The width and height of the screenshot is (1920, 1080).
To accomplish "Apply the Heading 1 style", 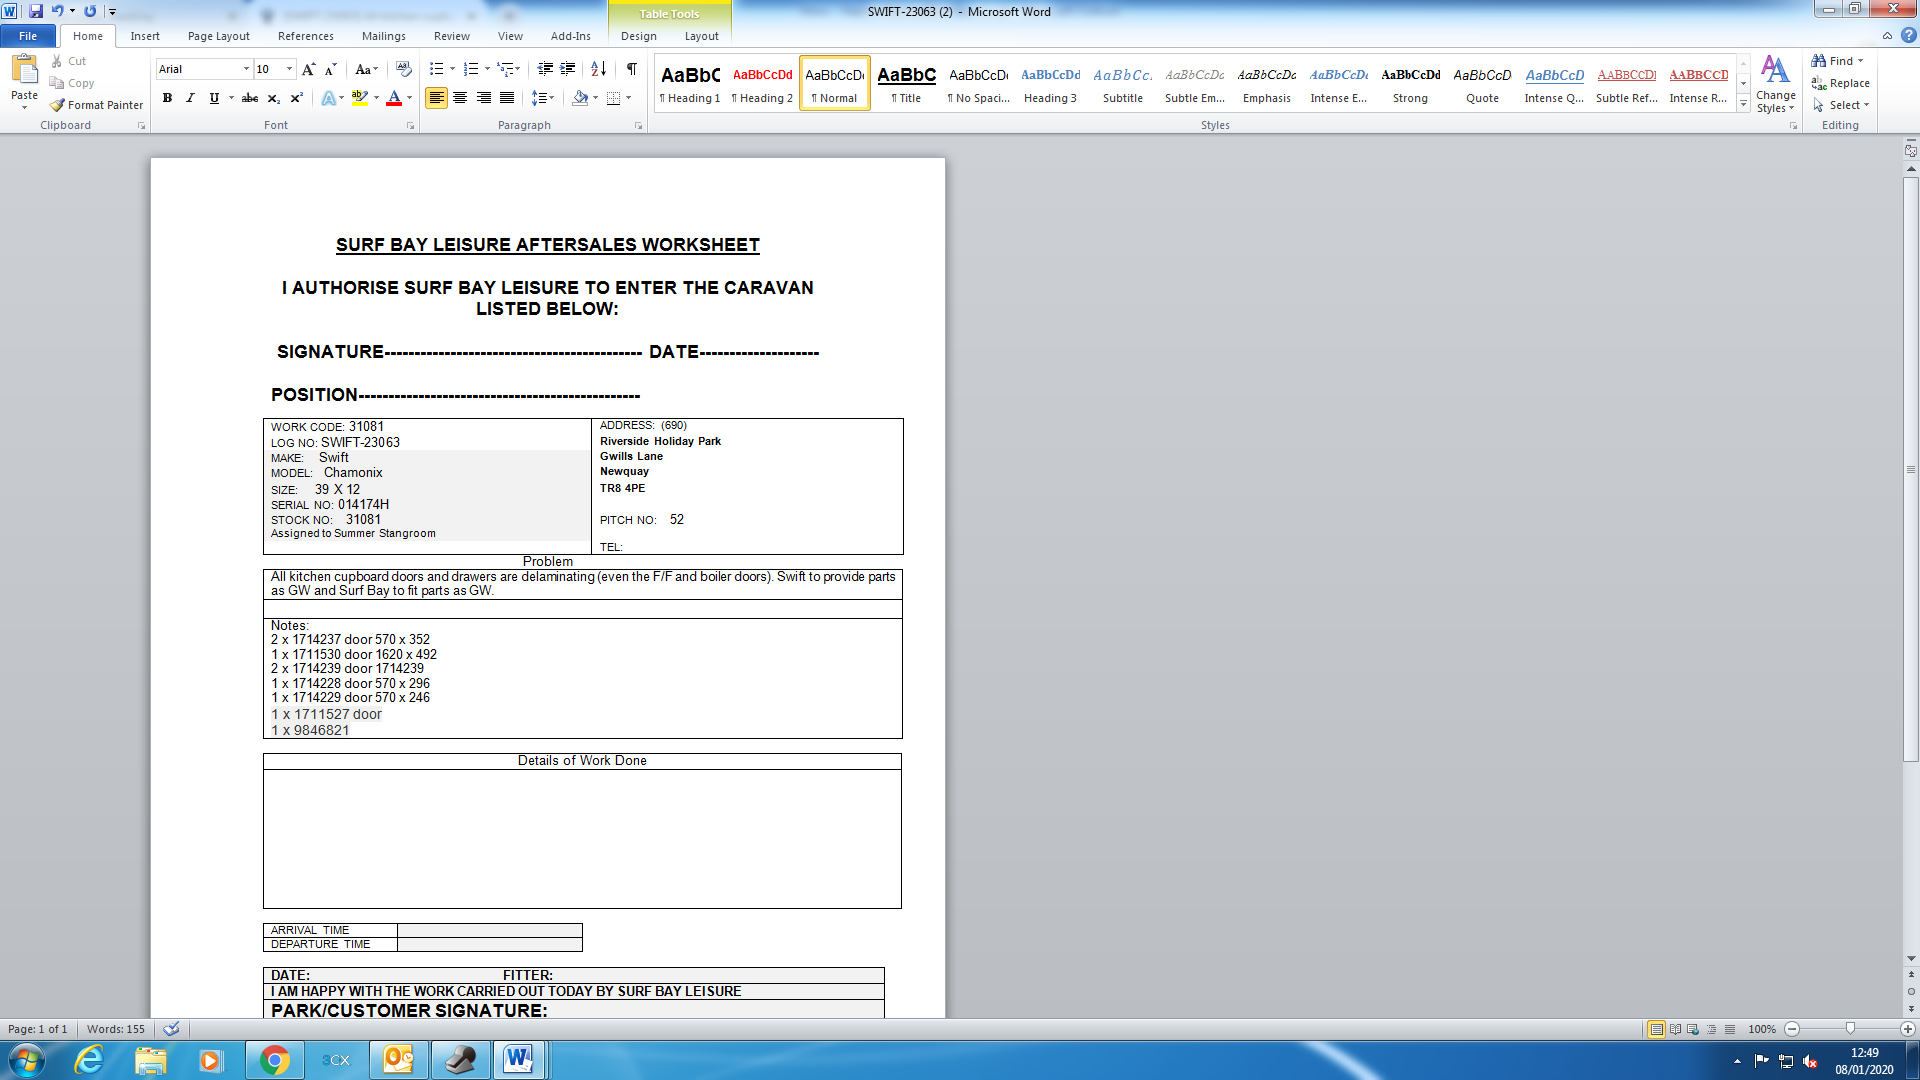I will tap(690, 84).
